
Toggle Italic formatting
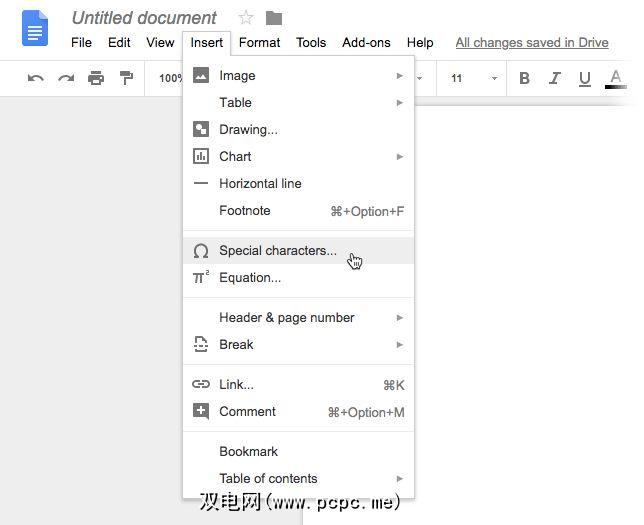pos(554,78)
